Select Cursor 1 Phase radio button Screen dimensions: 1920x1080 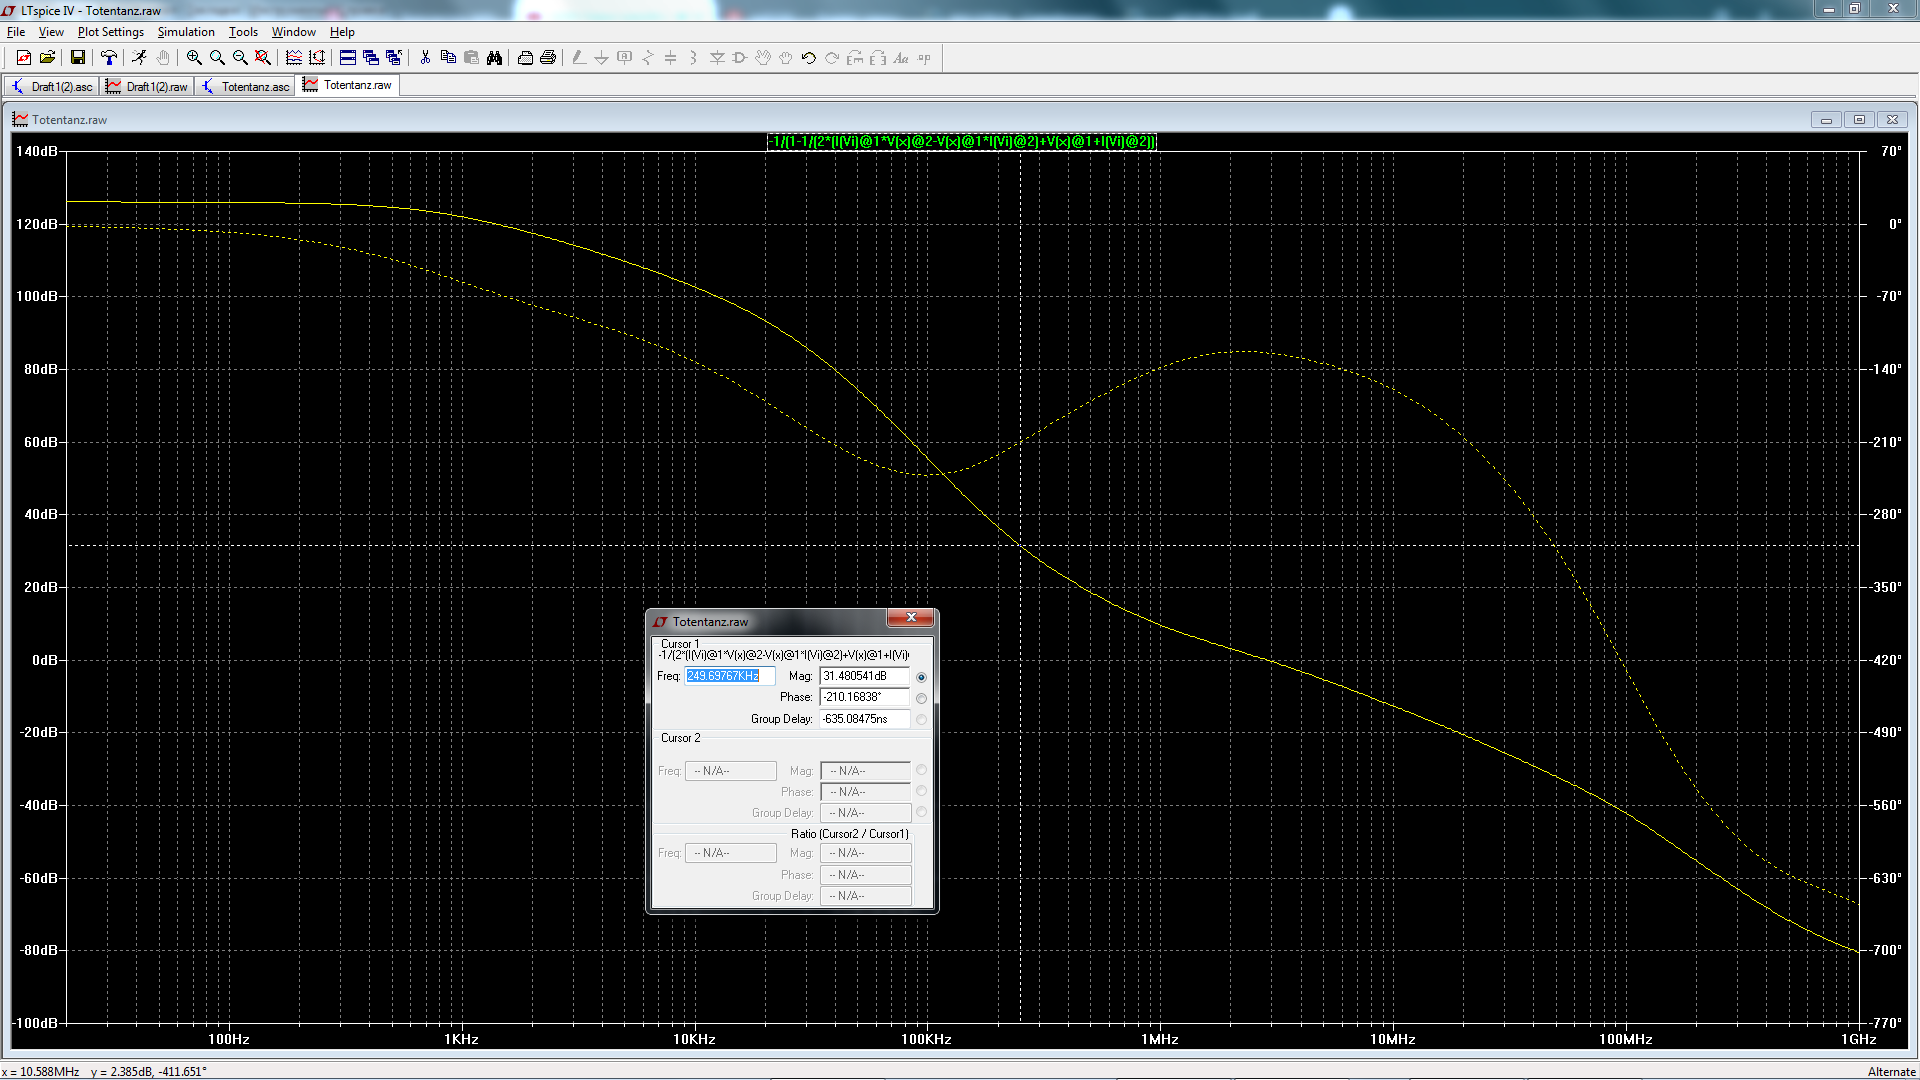coord(921,698)
